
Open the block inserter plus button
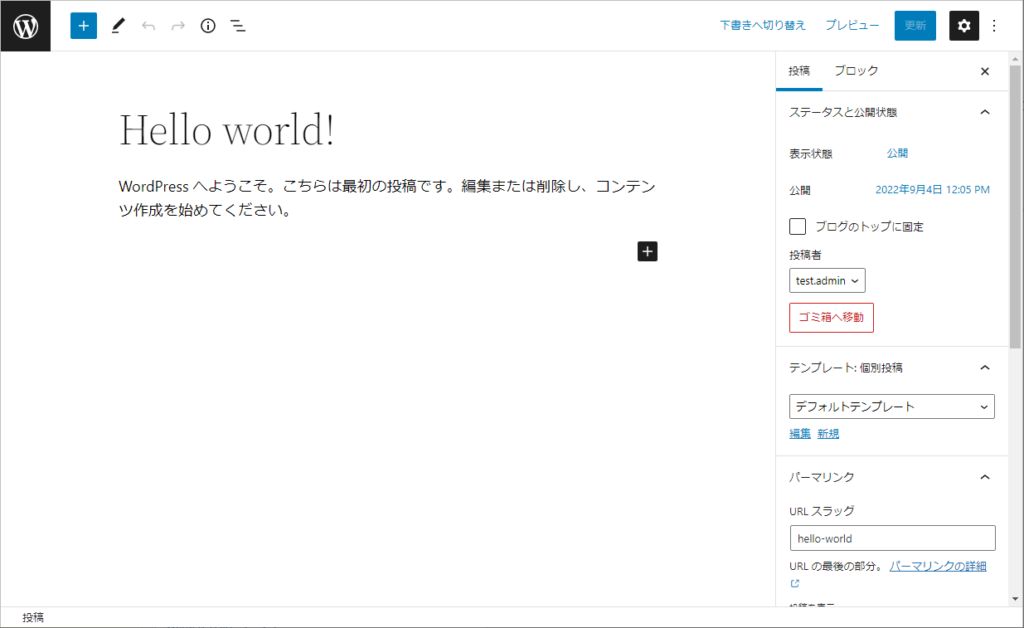click(83, 26)
